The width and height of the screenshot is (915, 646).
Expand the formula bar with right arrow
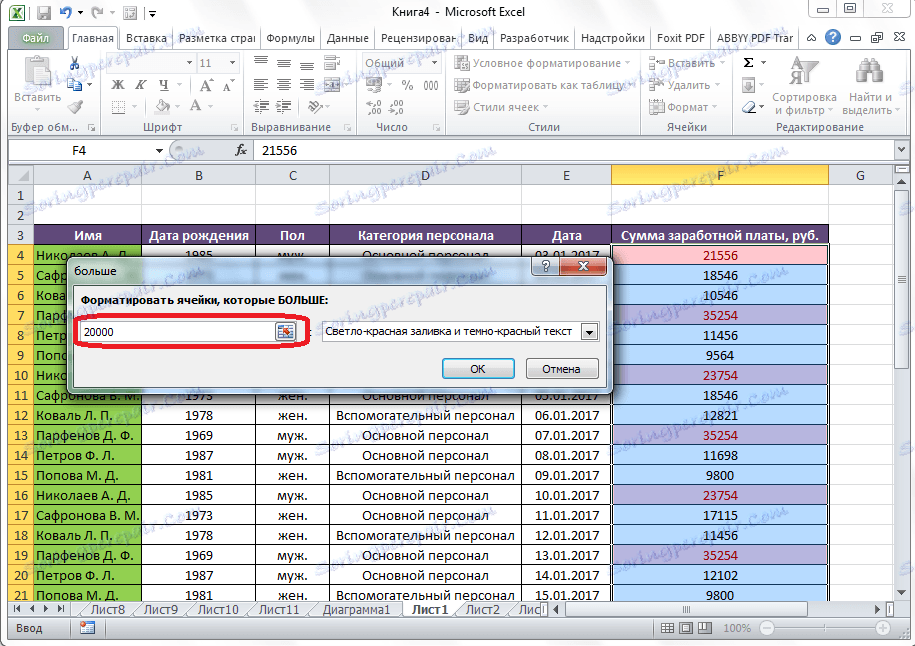click(903, 150)
